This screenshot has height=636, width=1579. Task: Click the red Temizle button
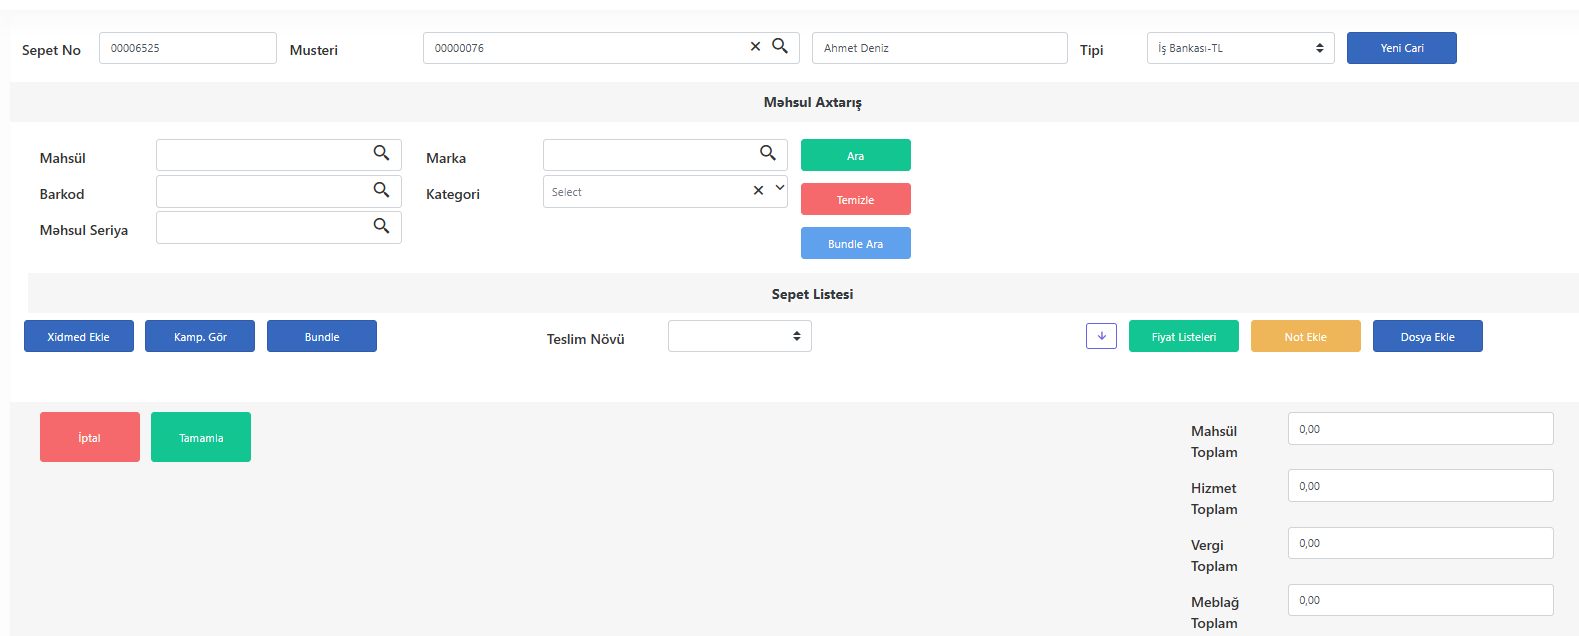856,199
